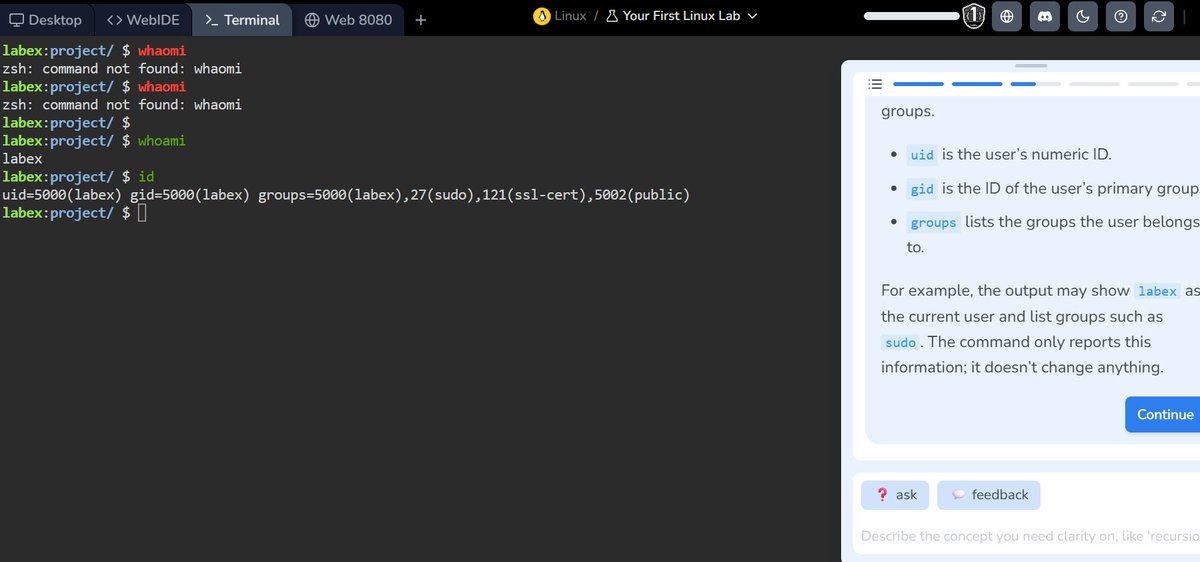This screenshot has width=1200, height=562.
Task: Focus the concept question input field
Action: point(1030,536)
